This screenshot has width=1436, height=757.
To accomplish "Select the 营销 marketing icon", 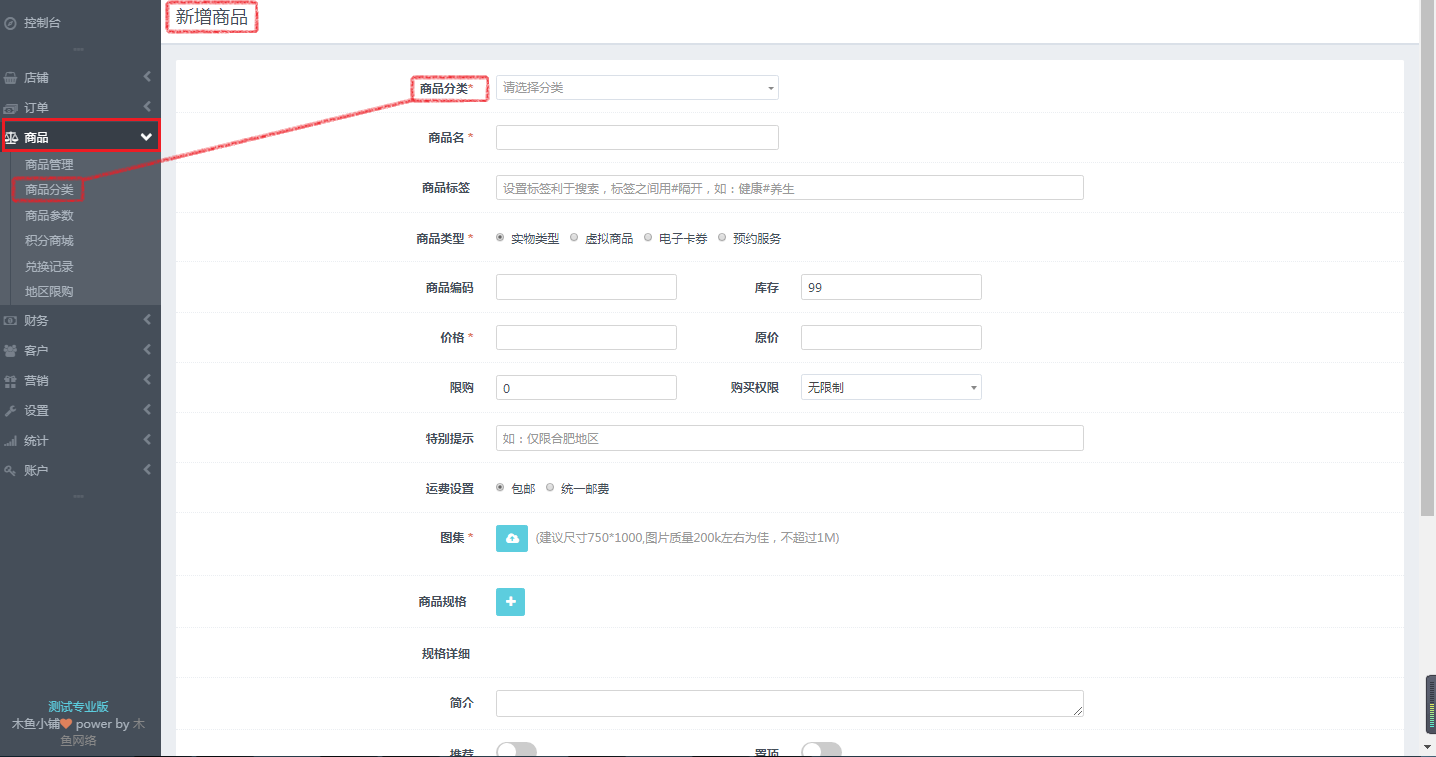I will 12,380.
